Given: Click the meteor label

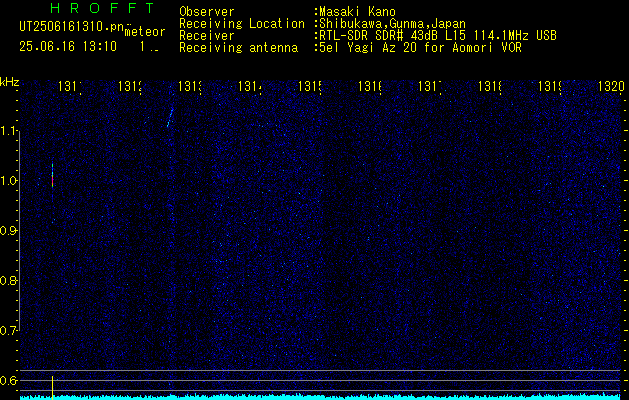Looking at the screenshot, I should click(145, 32).
